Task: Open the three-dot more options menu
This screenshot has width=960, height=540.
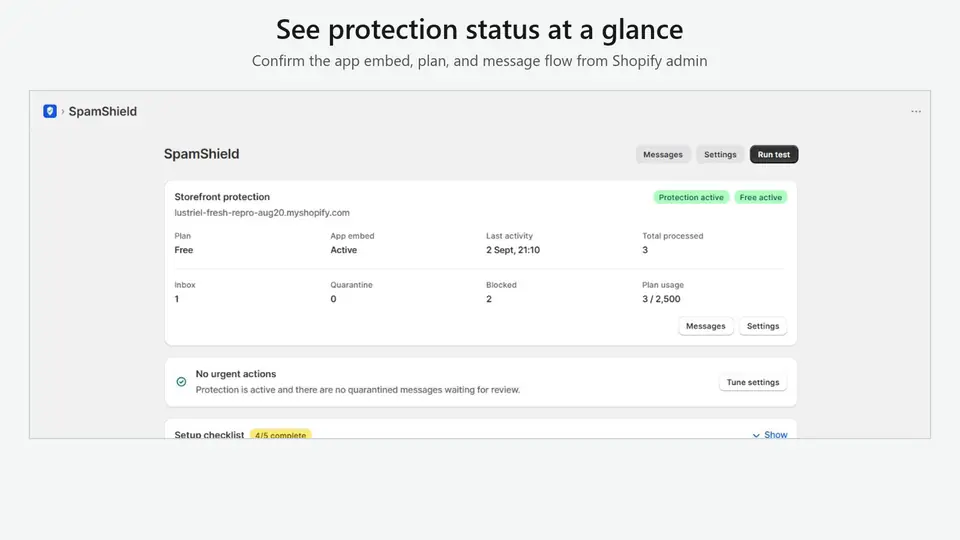Action: [x=915, y=111]
